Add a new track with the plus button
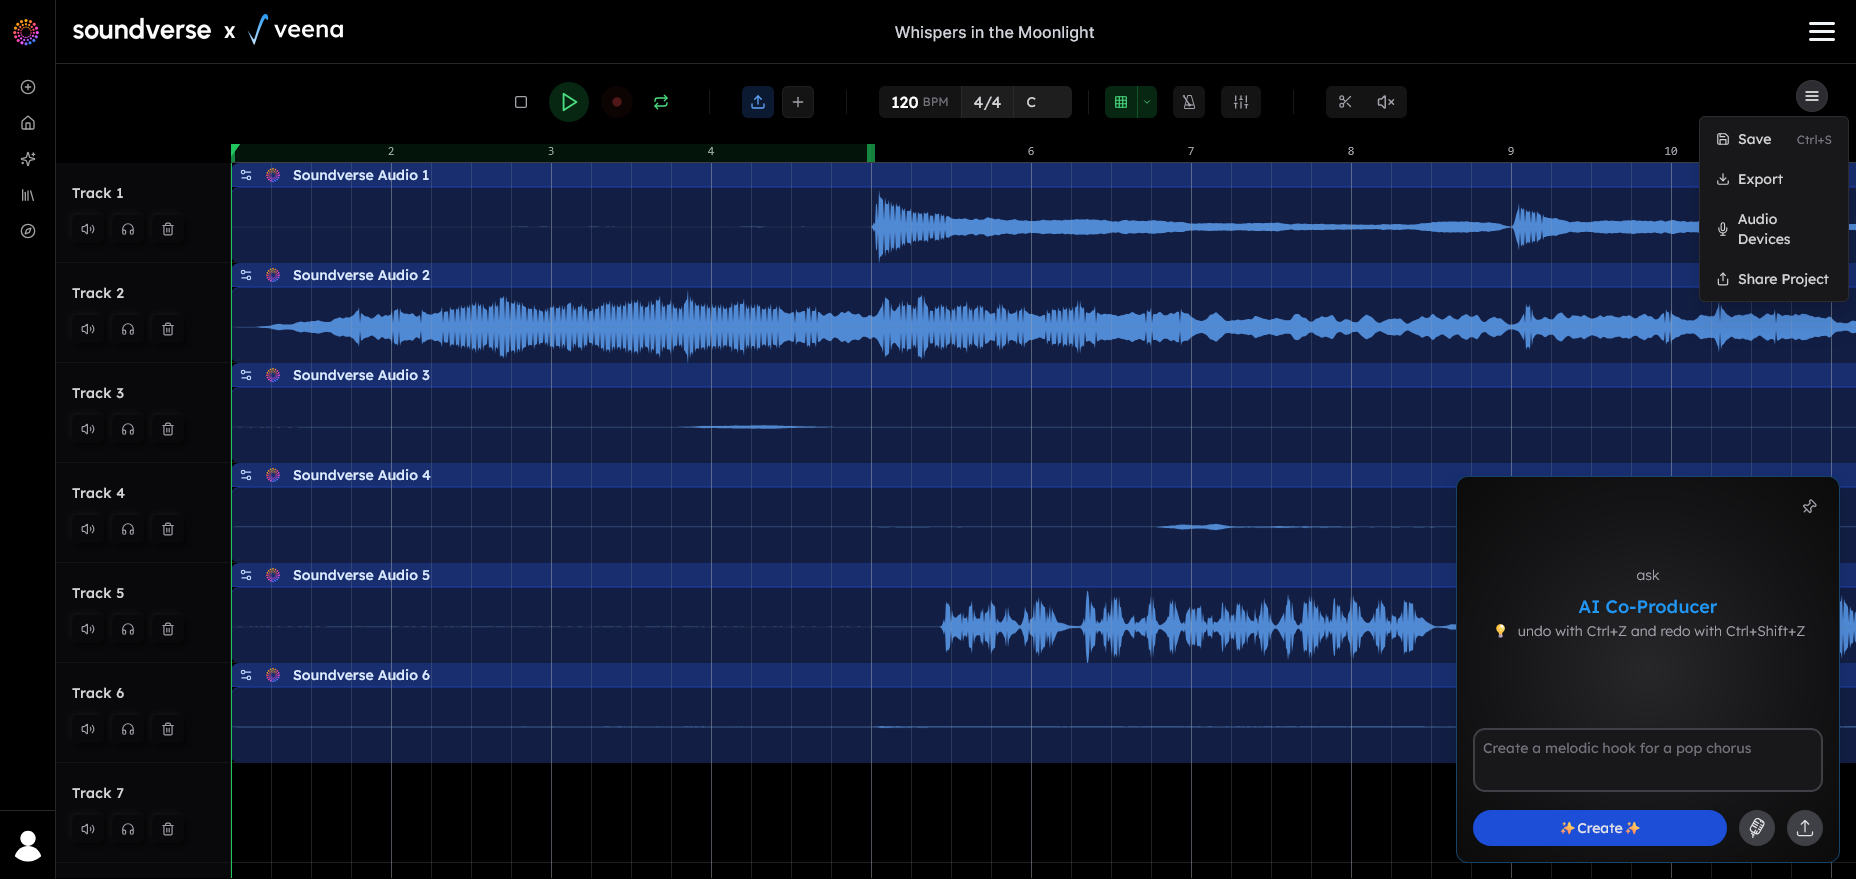 (798, 102)
